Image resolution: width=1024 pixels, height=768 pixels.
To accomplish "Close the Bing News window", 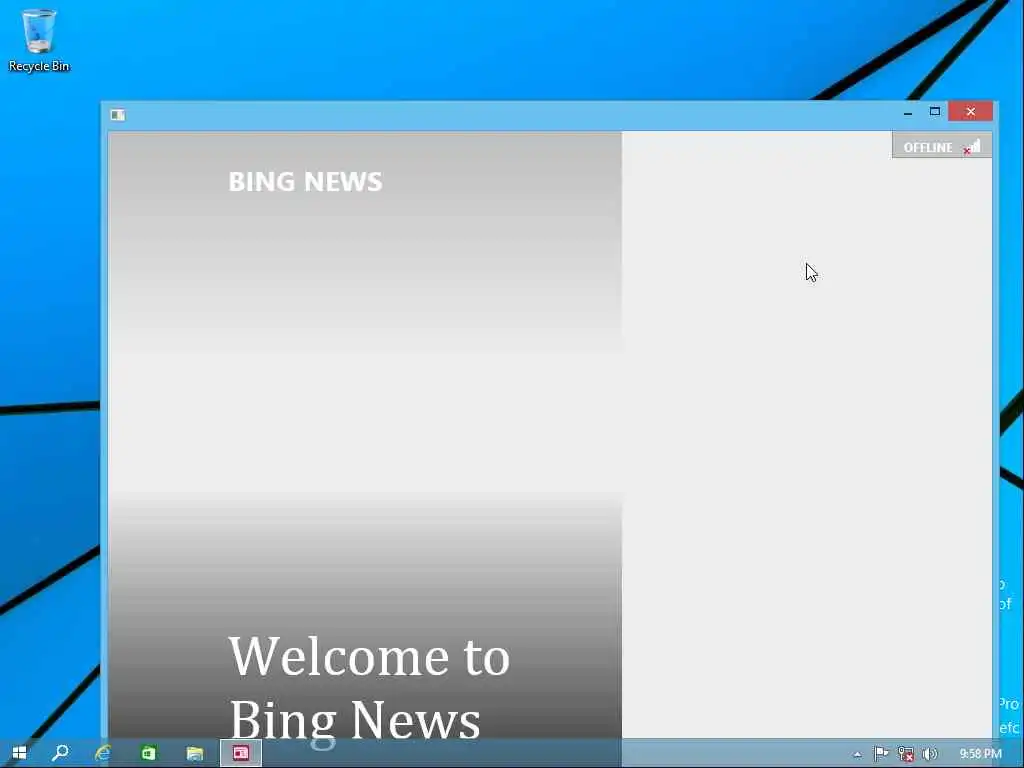I will click(x=970, y=112).
